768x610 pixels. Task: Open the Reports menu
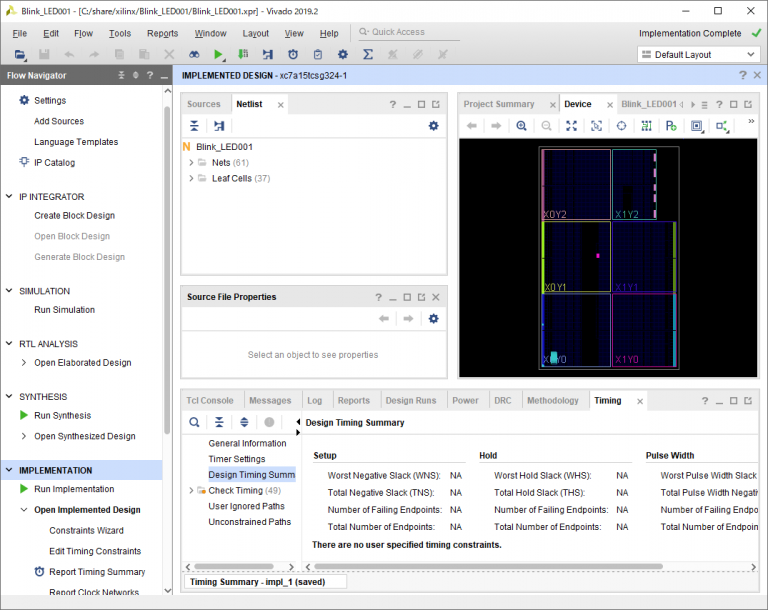(162, 33)
